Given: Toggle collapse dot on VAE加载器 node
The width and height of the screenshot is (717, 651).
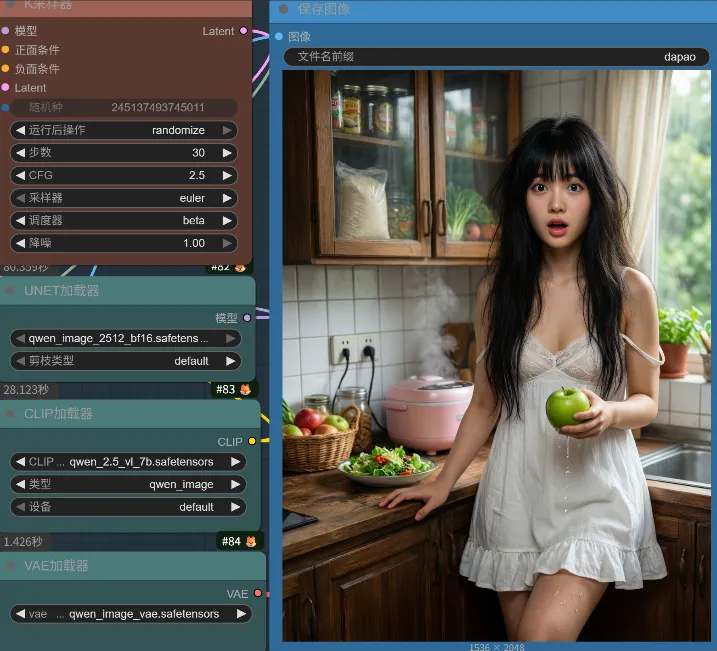Looking at the screenshot, I should (12, 566).
